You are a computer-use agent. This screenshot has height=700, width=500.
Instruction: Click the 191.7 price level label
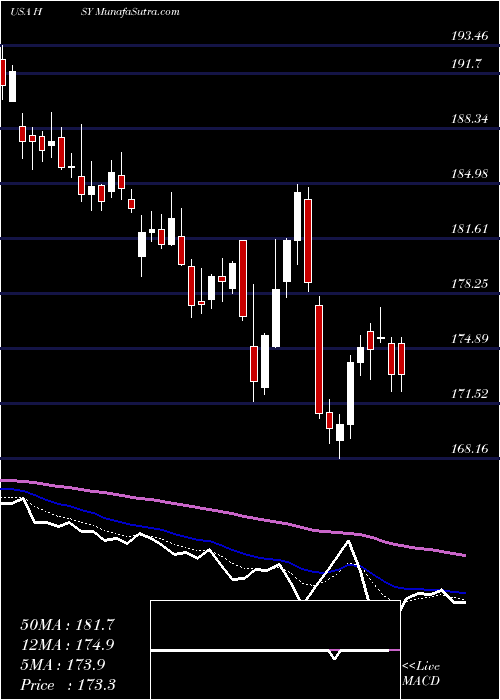point(468,64)
